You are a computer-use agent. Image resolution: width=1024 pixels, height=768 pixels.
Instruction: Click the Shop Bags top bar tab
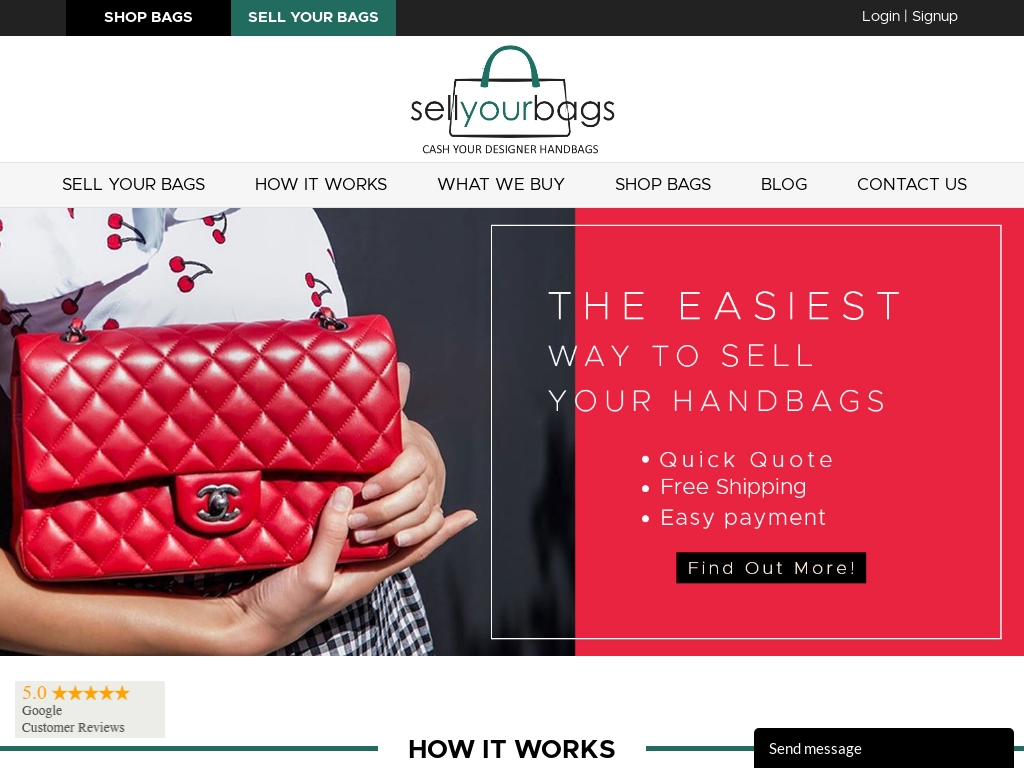pos(148,18)
